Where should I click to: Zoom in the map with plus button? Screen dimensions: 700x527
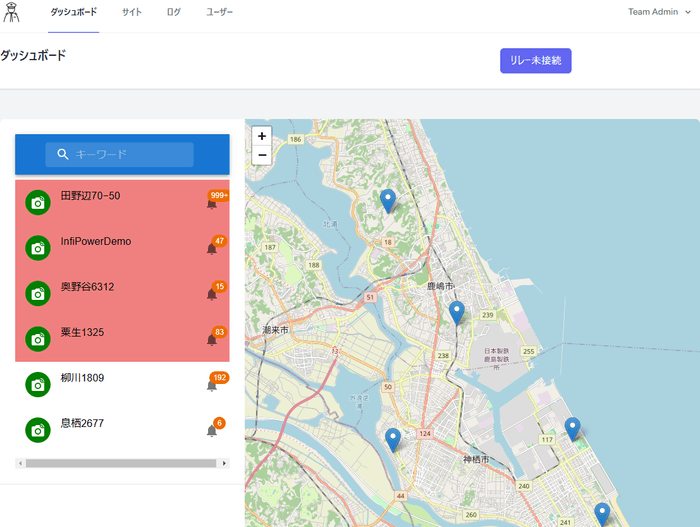(262, 136)
